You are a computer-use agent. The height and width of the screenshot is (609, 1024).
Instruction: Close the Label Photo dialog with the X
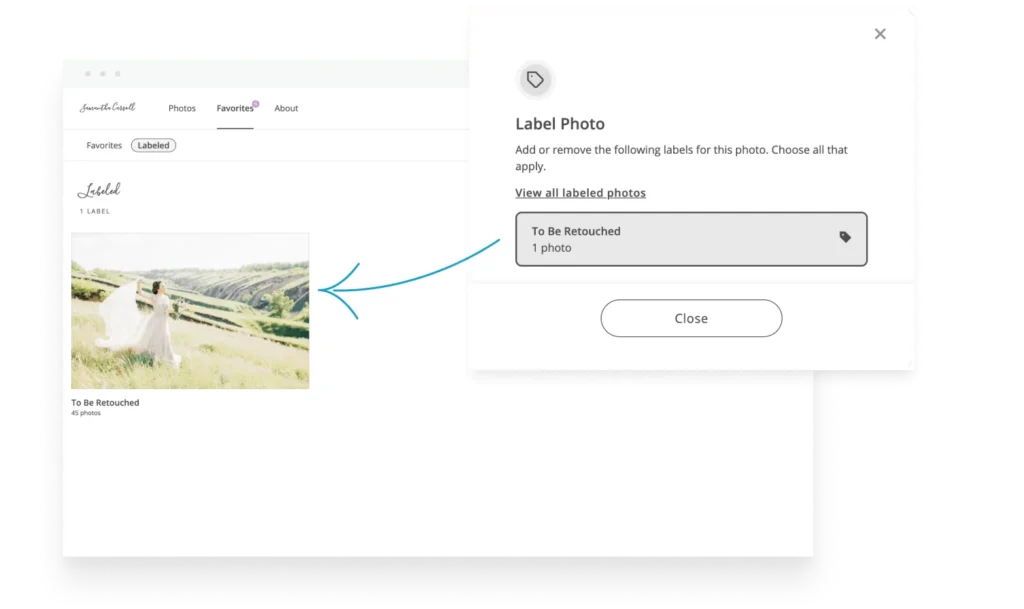click(880, 34)
